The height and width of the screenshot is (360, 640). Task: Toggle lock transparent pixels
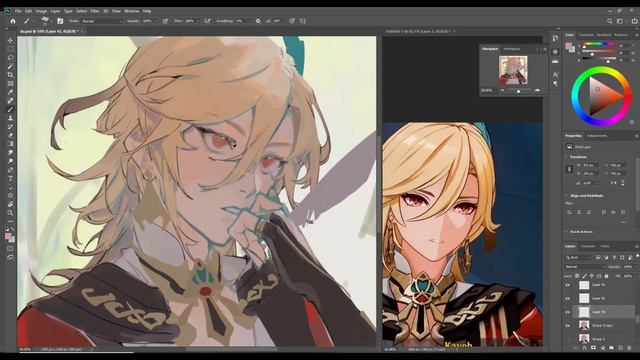tap(577, 276)
